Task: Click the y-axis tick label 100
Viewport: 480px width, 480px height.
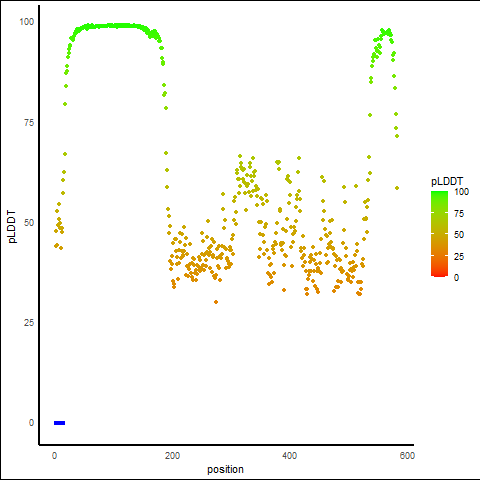Action: (27, 22)
